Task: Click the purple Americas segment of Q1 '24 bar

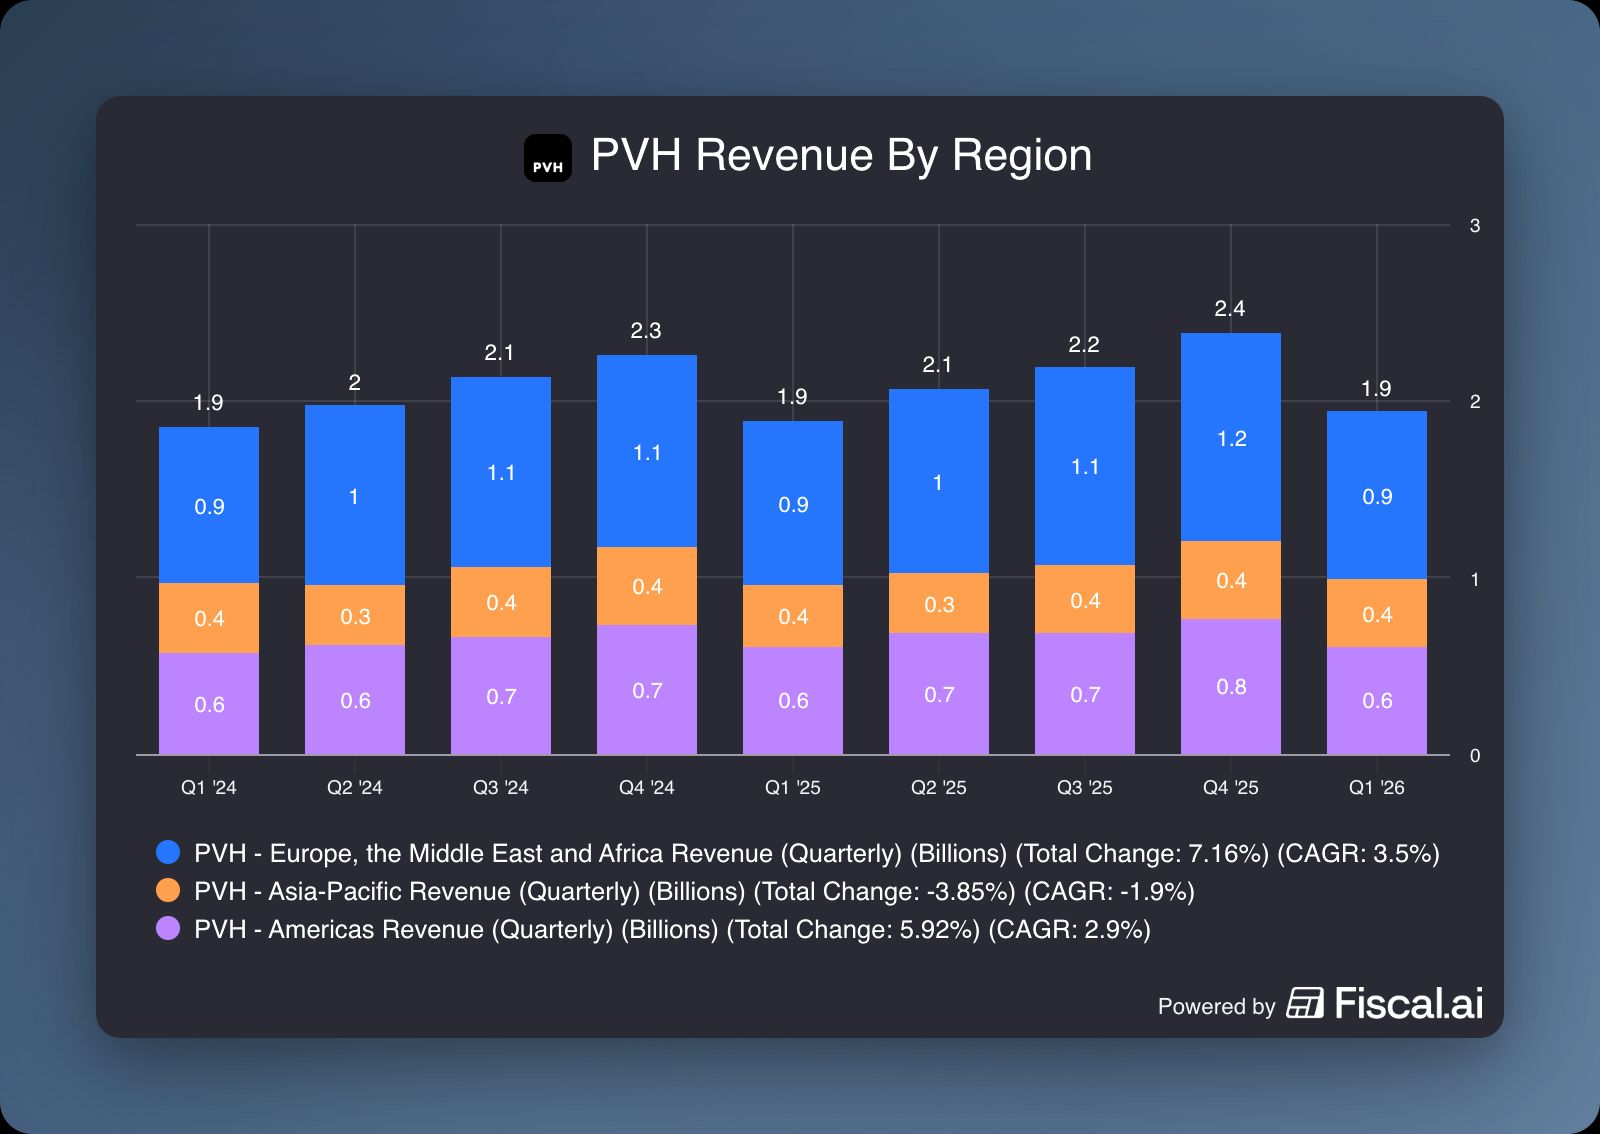Action: click(209, 704)
